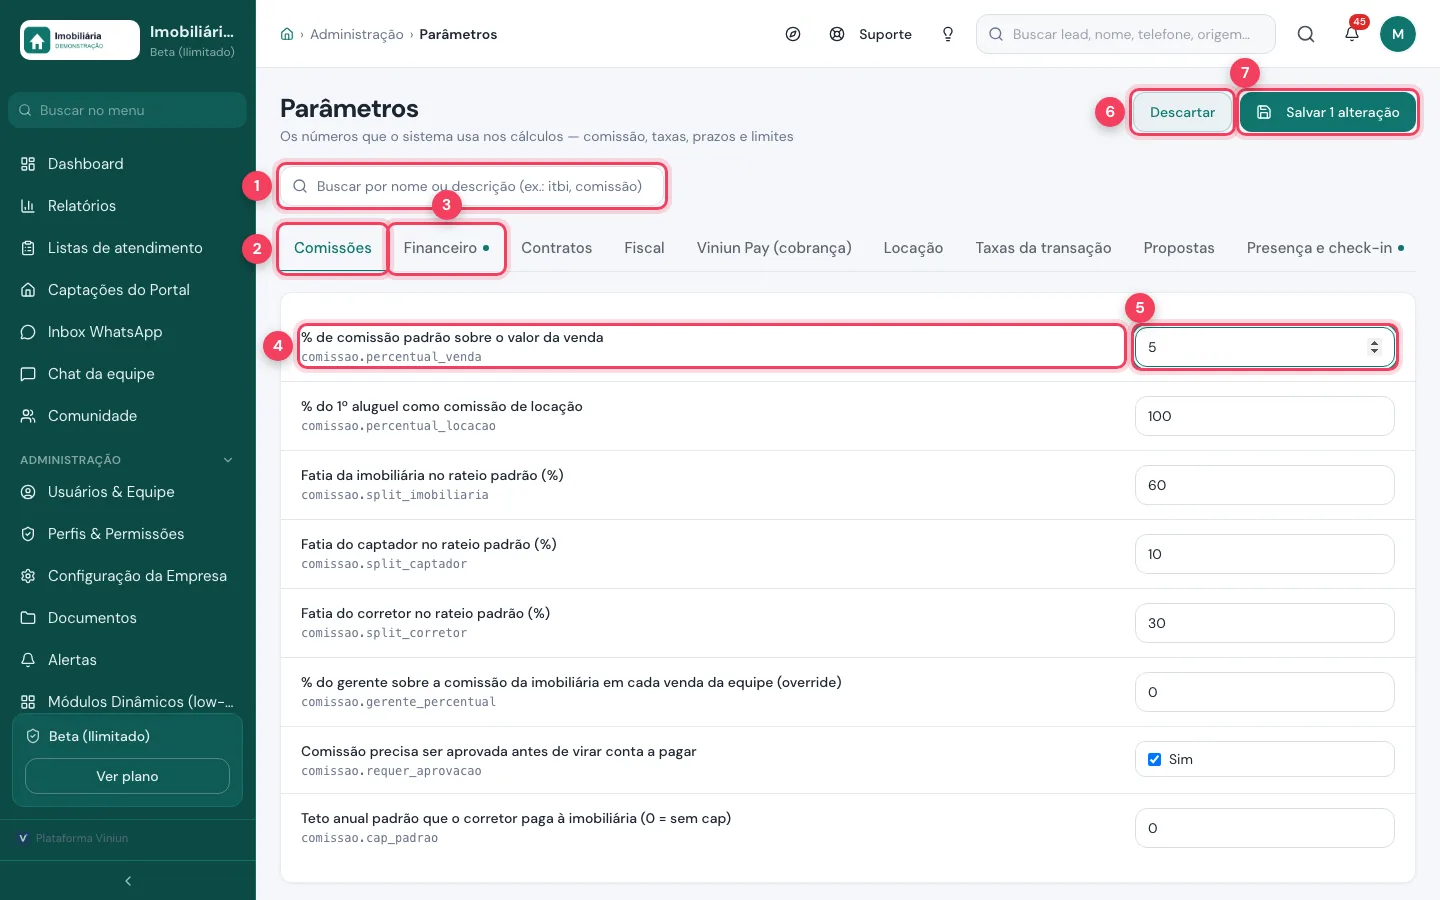Collapse the Administração sidebar section

(228, 460)
